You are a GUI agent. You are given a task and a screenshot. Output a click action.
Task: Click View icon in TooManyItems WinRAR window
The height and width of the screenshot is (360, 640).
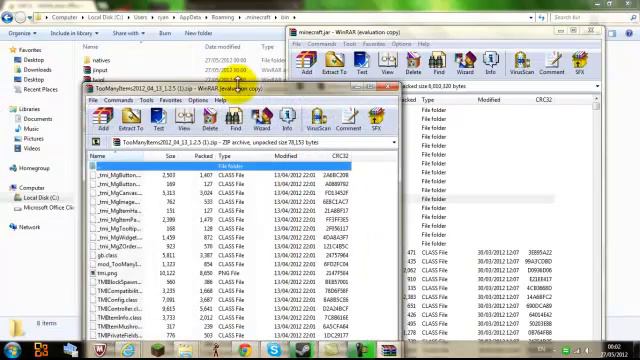[184, 119]
